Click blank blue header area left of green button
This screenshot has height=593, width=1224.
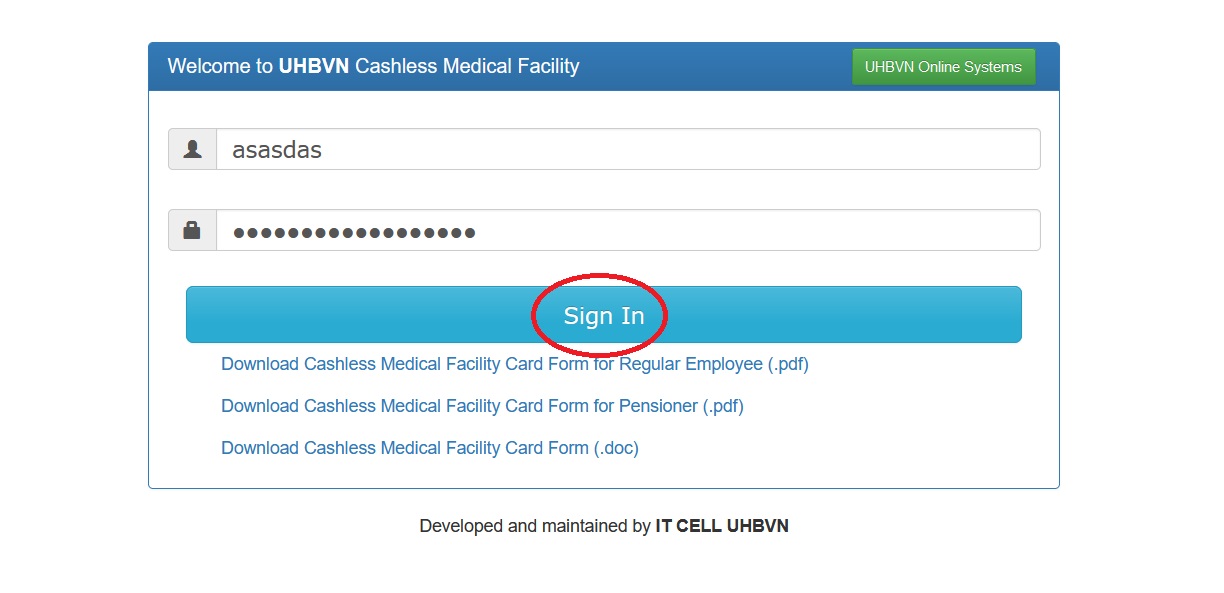click(720, 67)
